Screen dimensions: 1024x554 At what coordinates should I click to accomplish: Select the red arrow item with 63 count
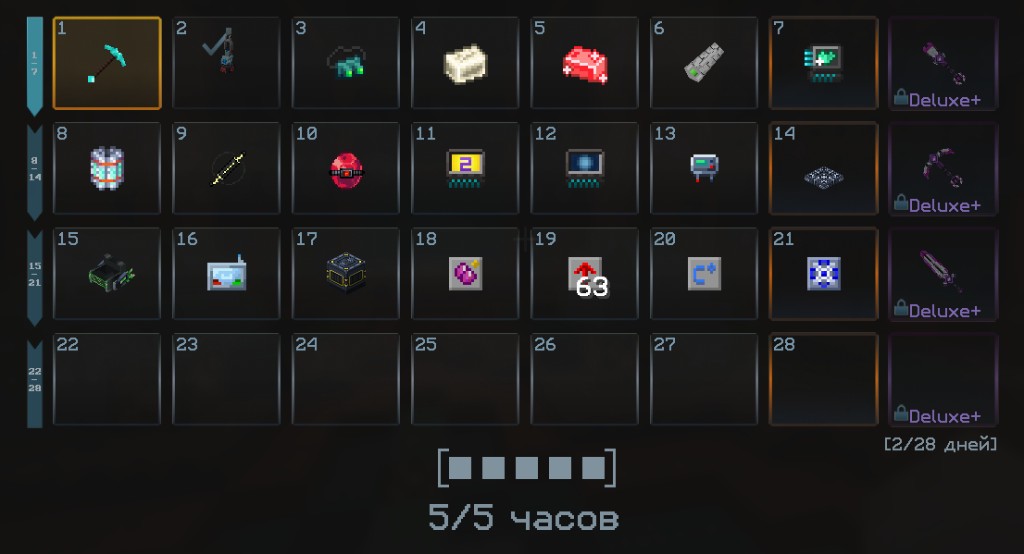[x=584, y=274]
